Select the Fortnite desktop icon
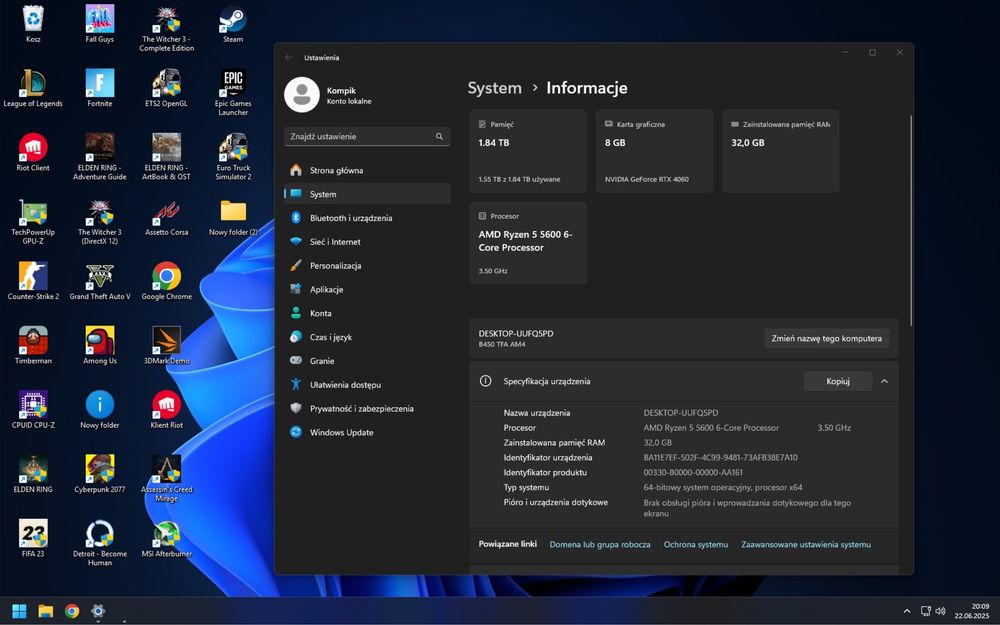 coord(99,88)
